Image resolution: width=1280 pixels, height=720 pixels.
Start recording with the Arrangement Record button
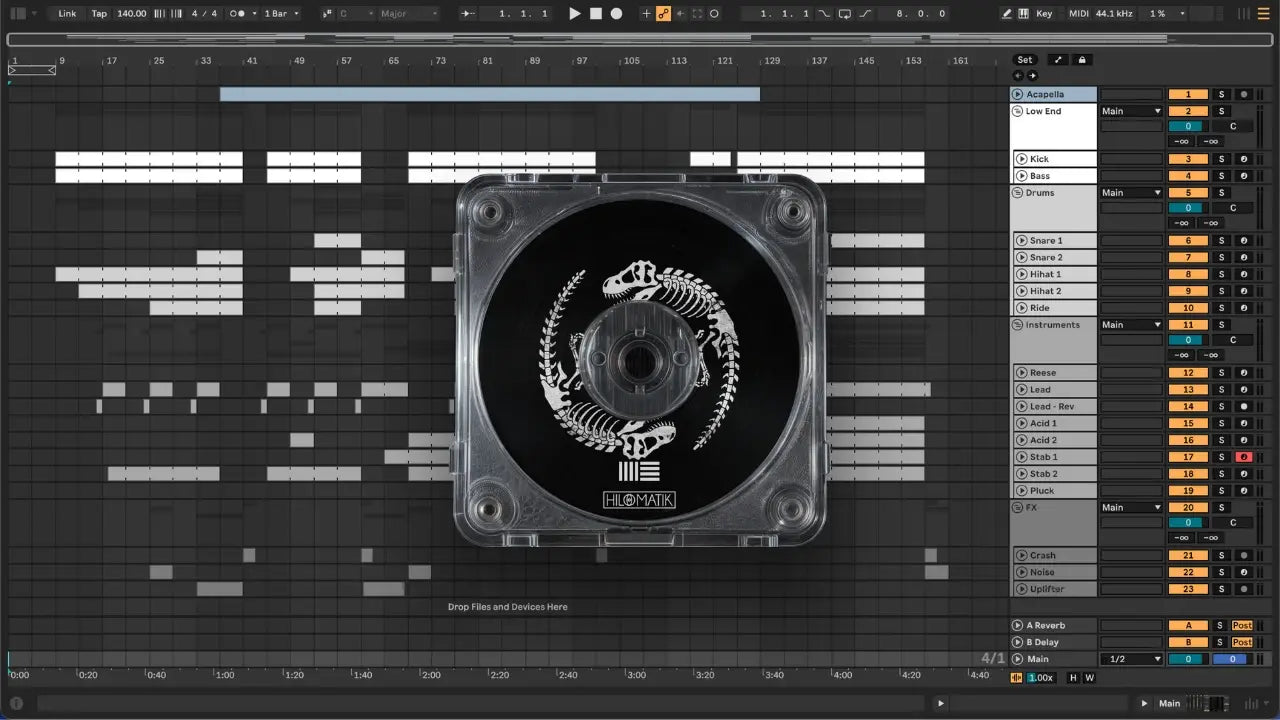pos(616,14)
